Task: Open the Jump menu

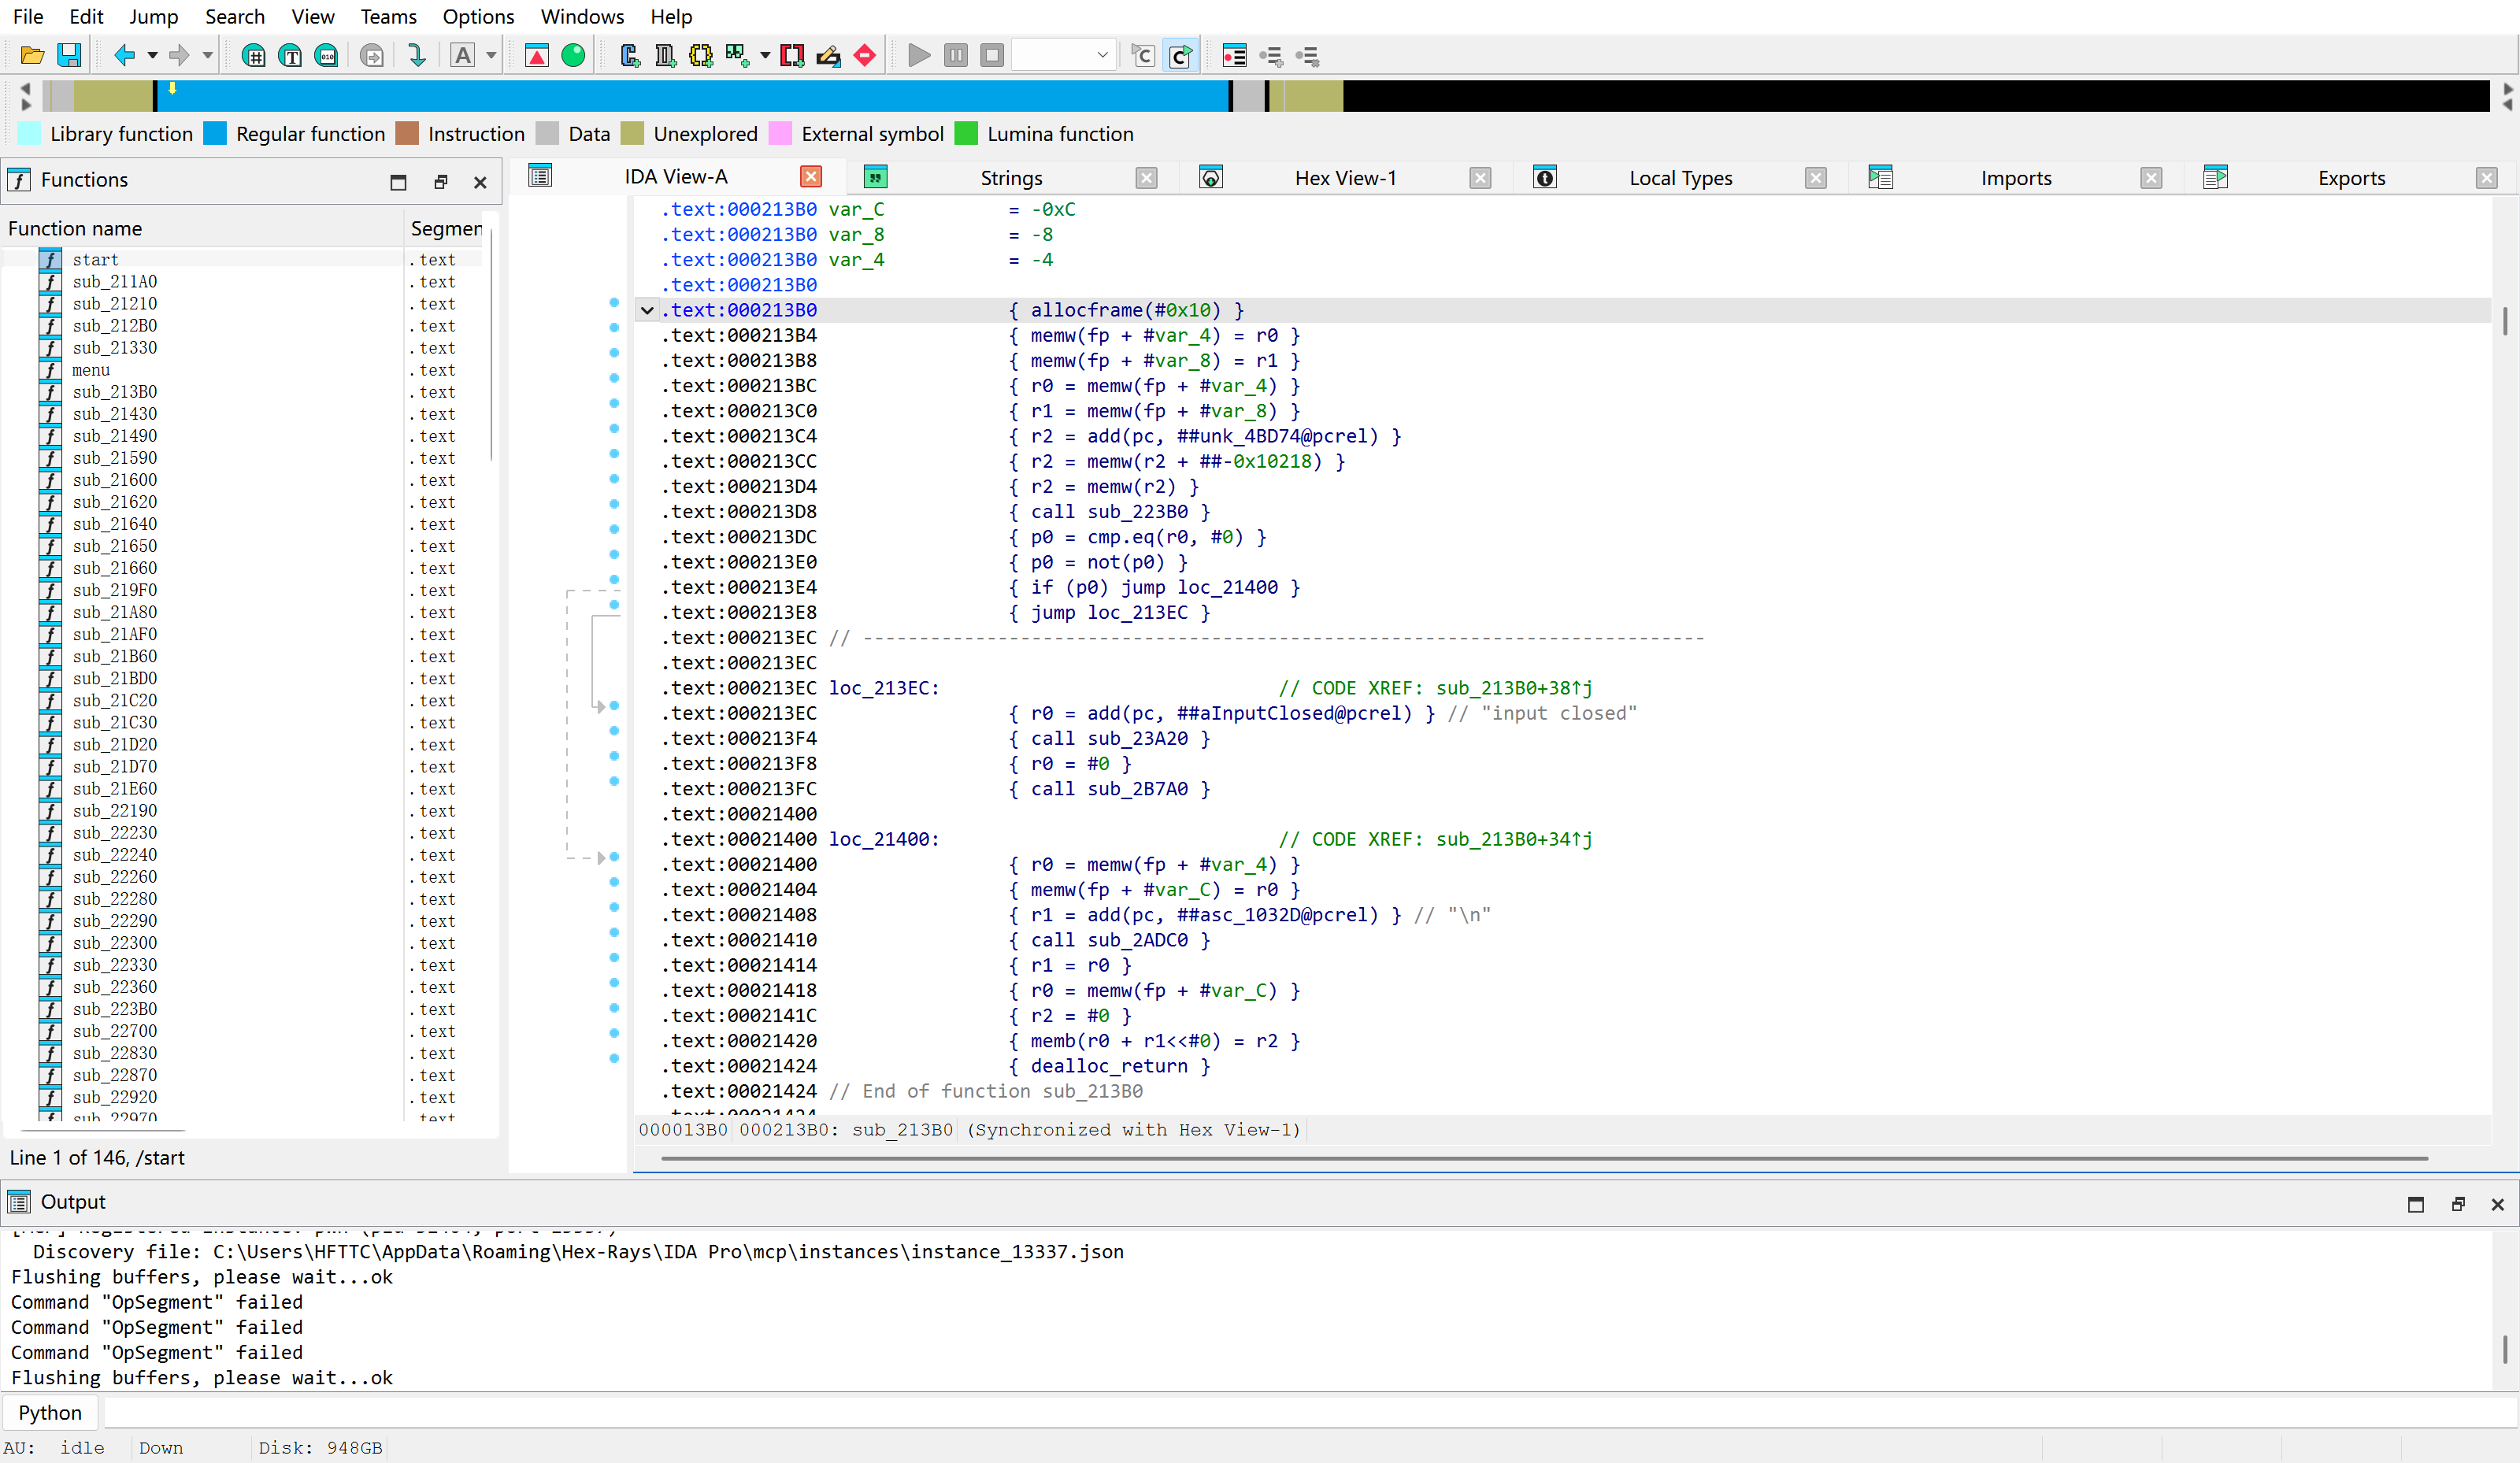Action: [x=153, y=17]
